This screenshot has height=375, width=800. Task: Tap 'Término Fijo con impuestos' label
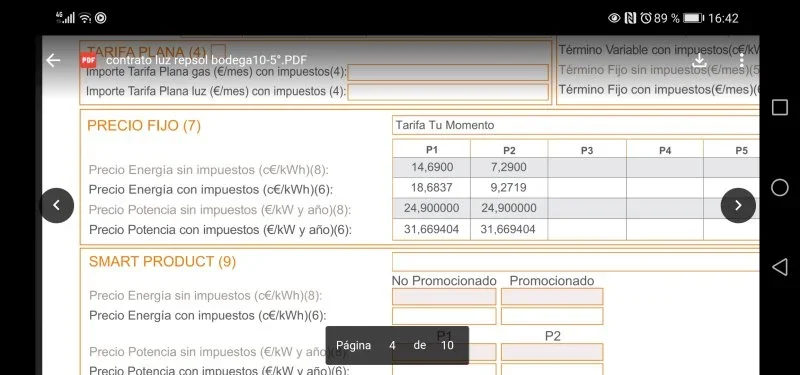tap(659, 90)
